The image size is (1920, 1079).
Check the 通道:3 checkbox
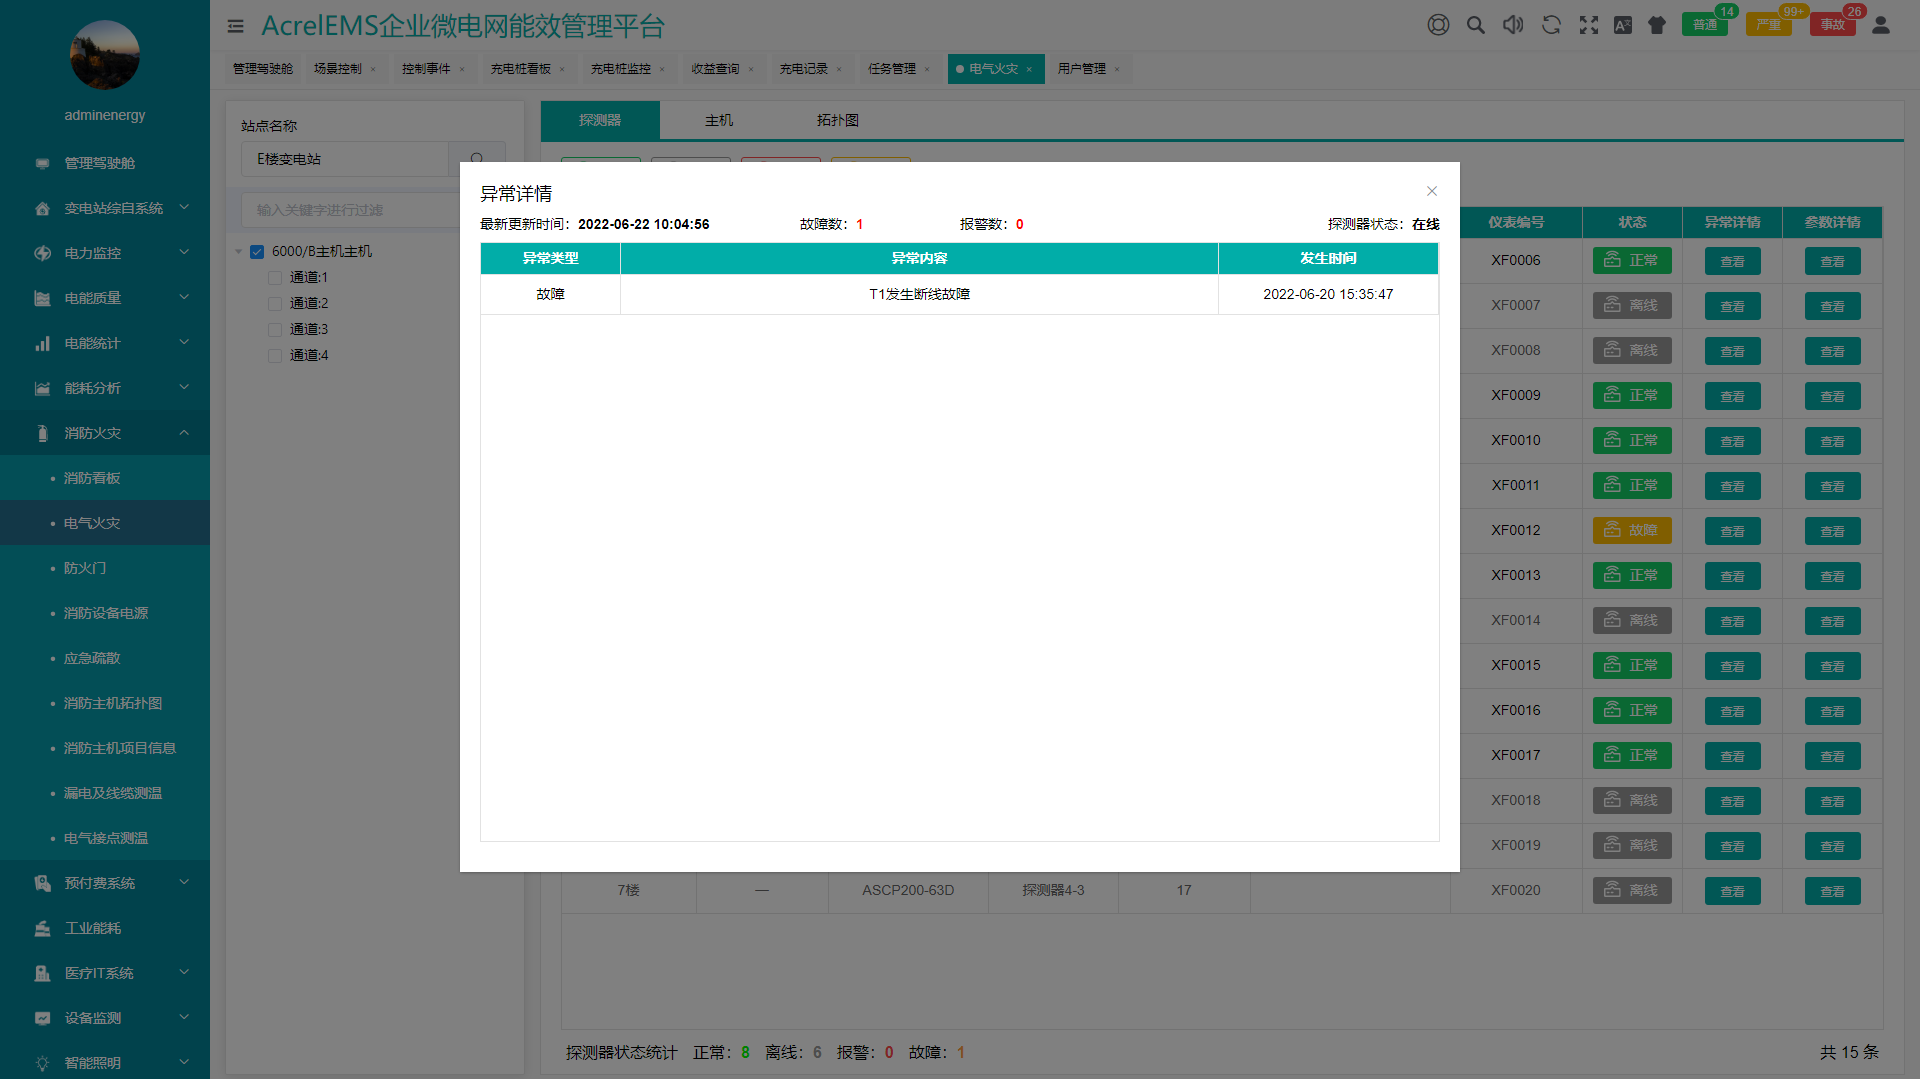pos(275,330)
